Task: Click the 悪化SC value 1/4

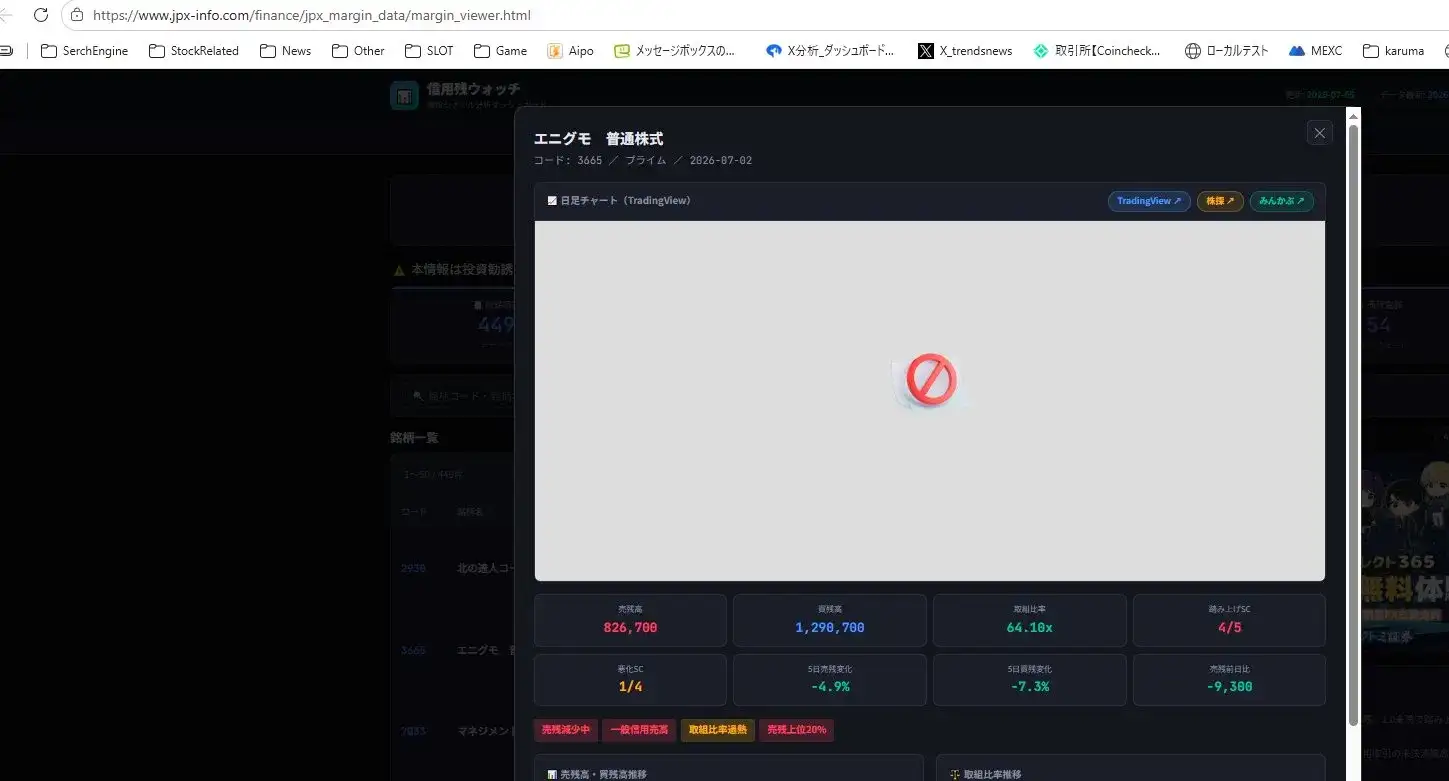Action: [x=630, y=687]
